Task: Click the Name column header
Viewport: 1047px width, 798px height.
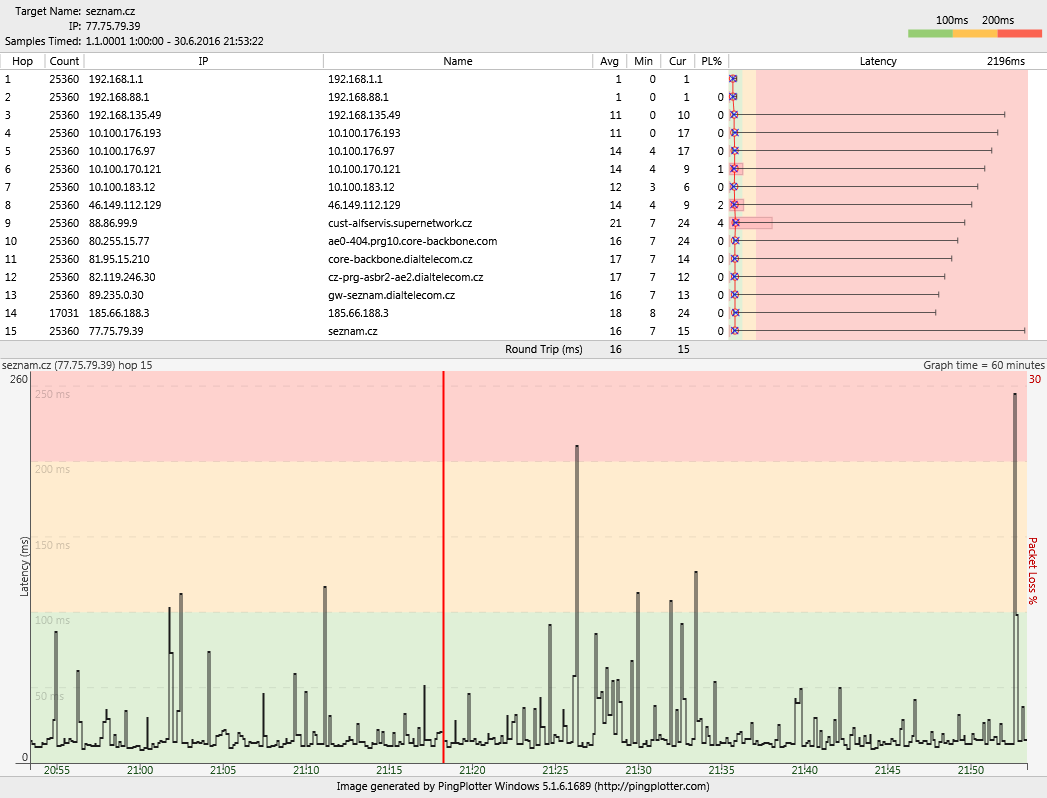Action: coord(457,61)
